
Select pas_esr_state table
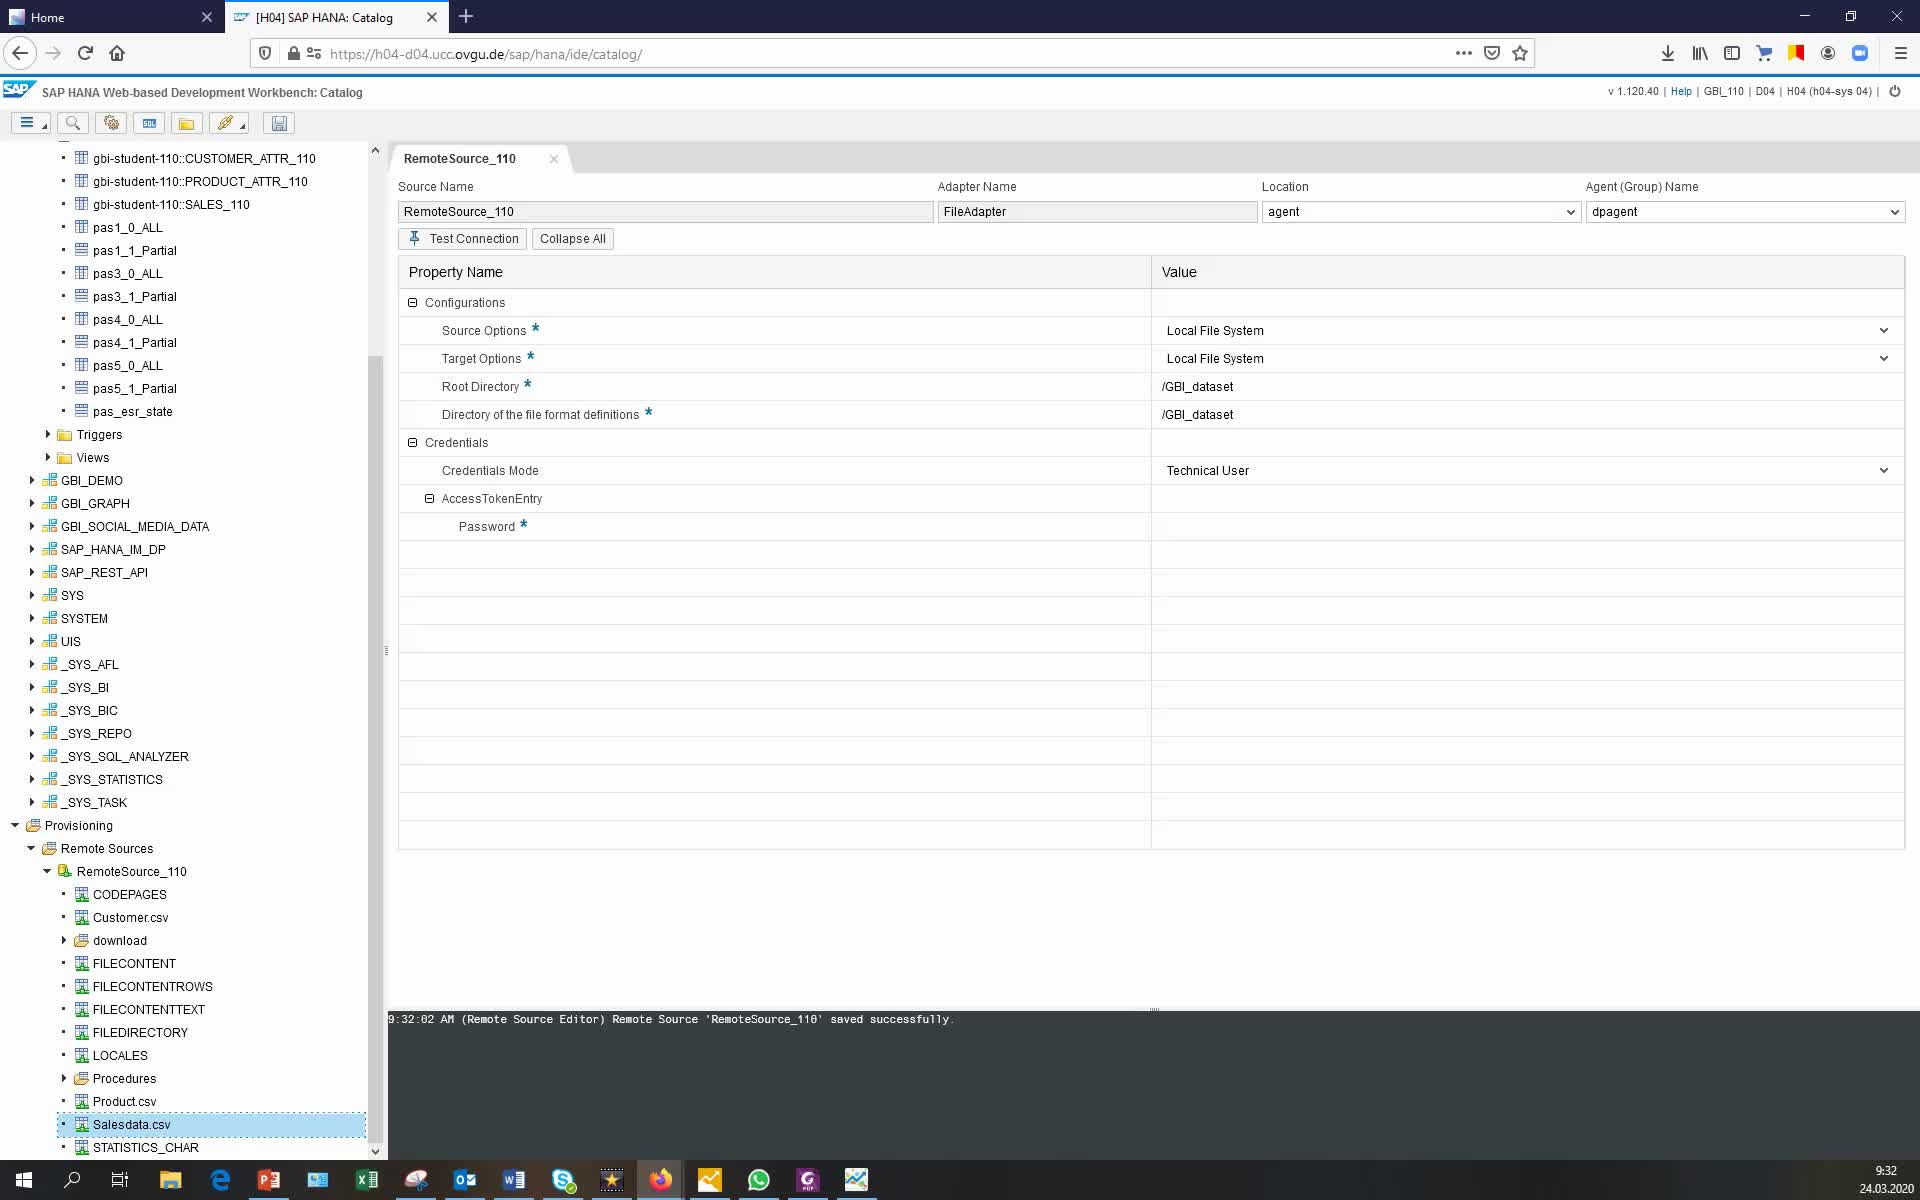coord(132,411)
